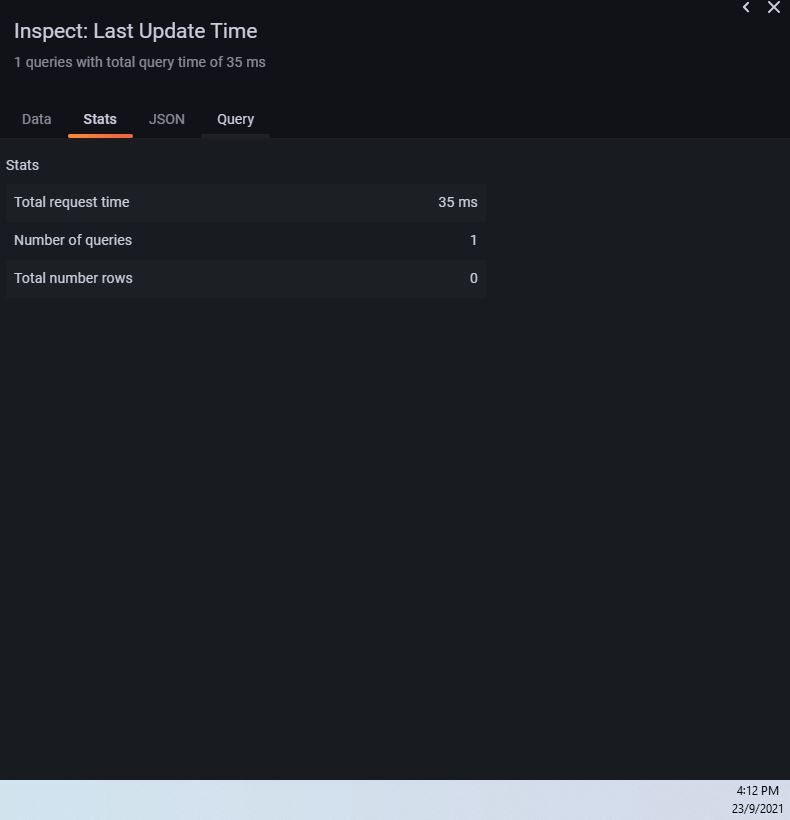790x820 pixels.
Task: Collapse the inspect drawer with the chevron
Action: pos(746,7)
